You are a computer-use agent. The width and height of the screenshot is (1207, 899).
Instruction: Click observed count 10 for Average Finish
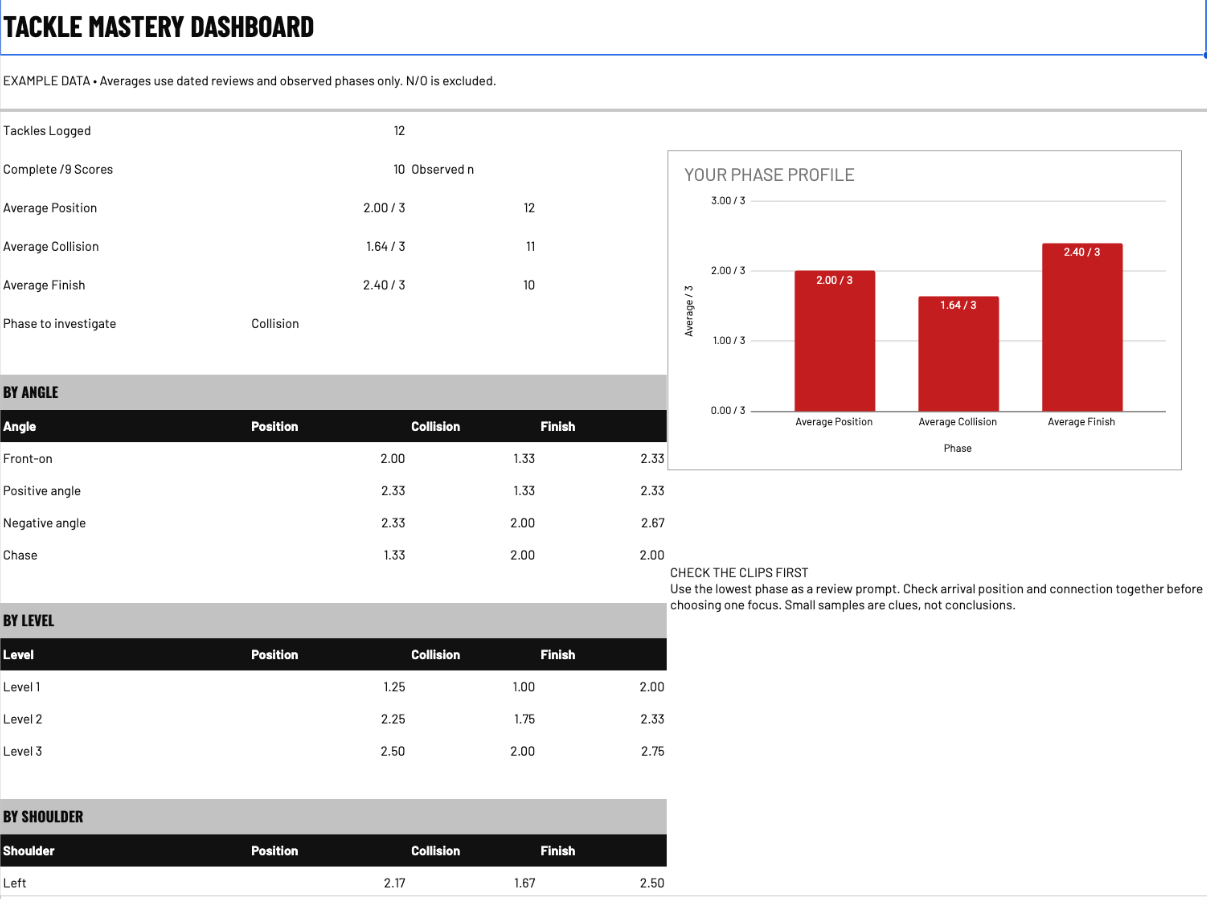[529, 286]
